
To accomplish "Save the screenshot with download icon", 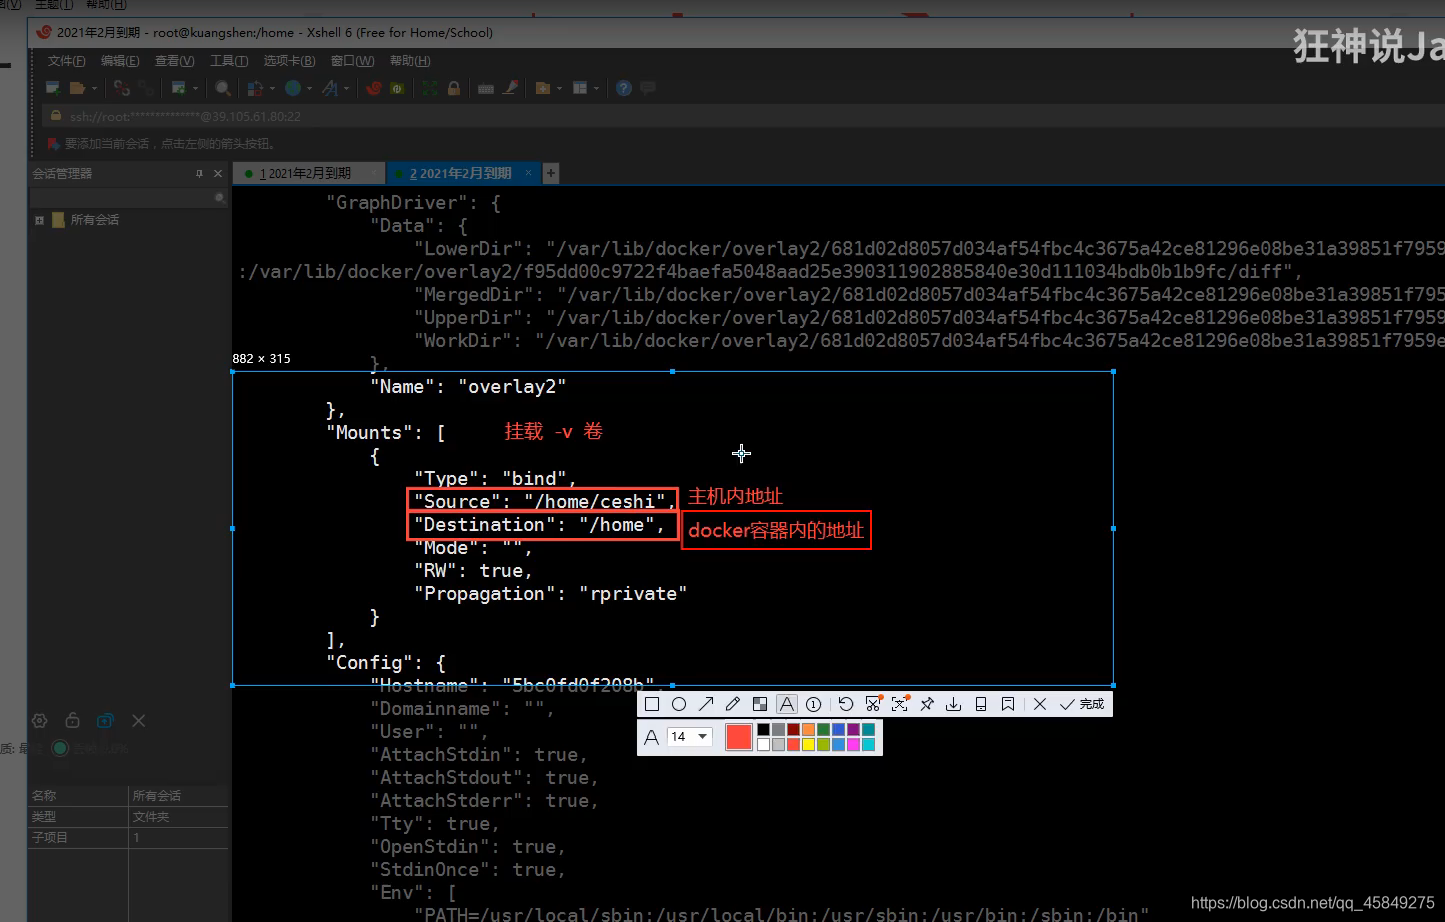I will click(954, 704).
